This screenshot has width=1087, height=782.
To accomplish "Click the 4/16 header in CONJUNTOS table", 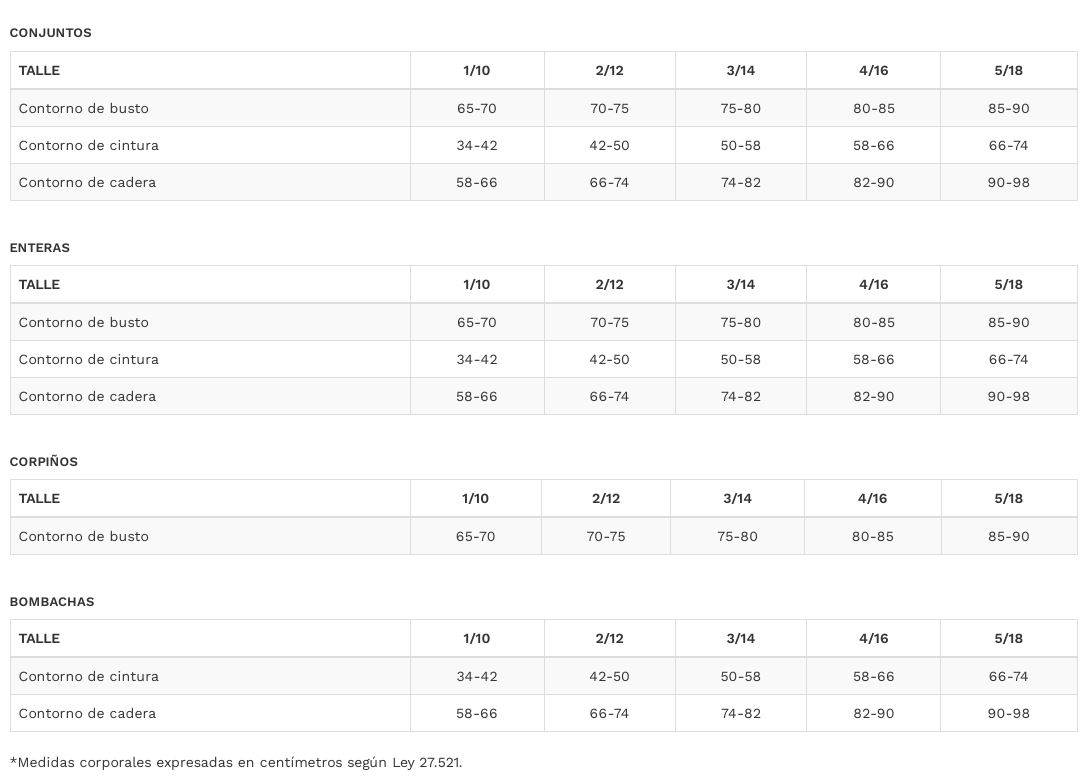I will [873, 70].
